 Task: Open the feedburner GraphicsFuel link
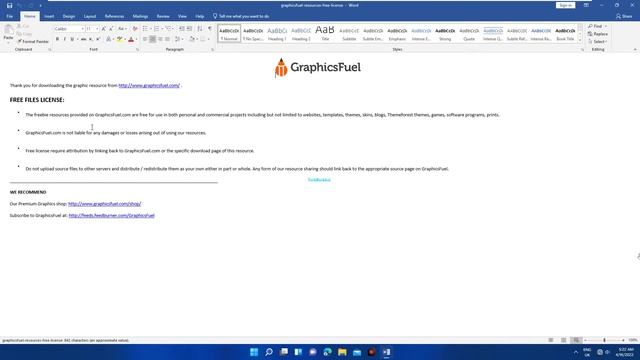point(111,216)
